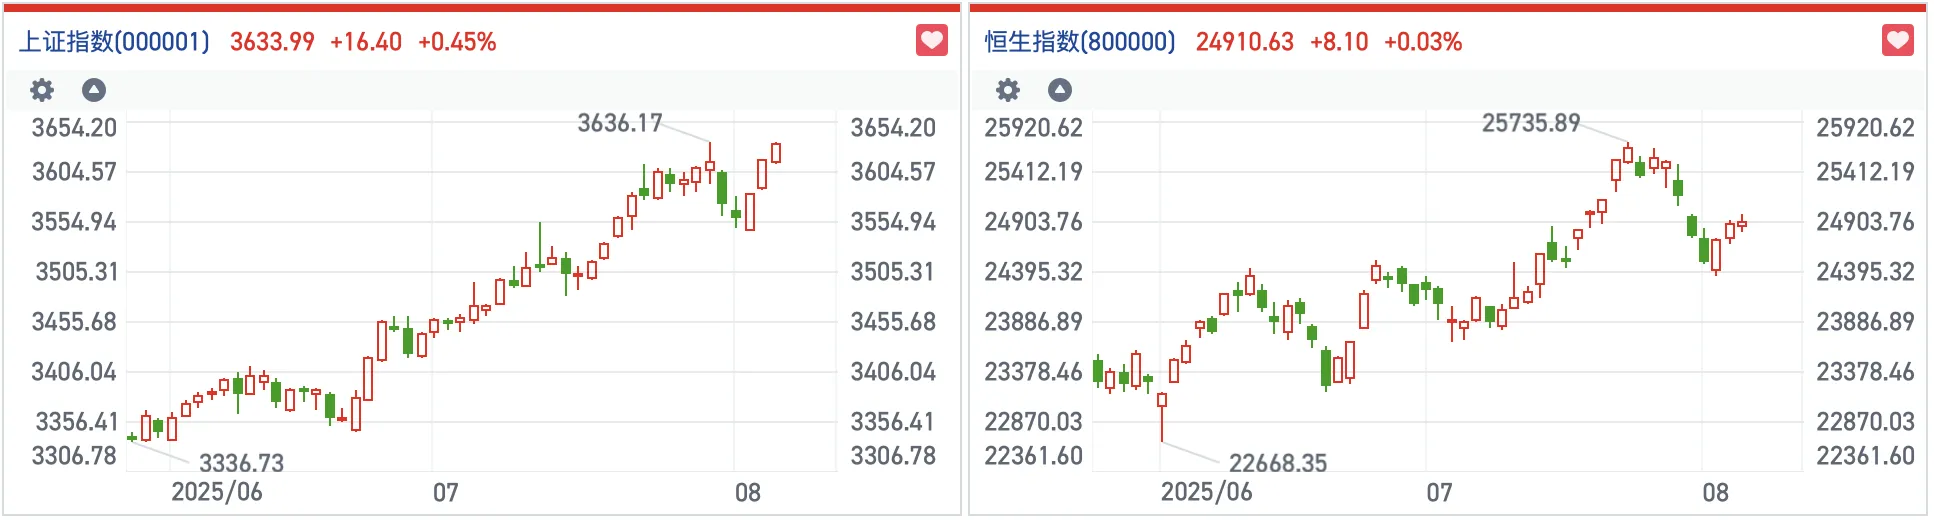Open 上证指数(000001) index title link
This screenshot has height=520, width=1934.
point(115,42)
